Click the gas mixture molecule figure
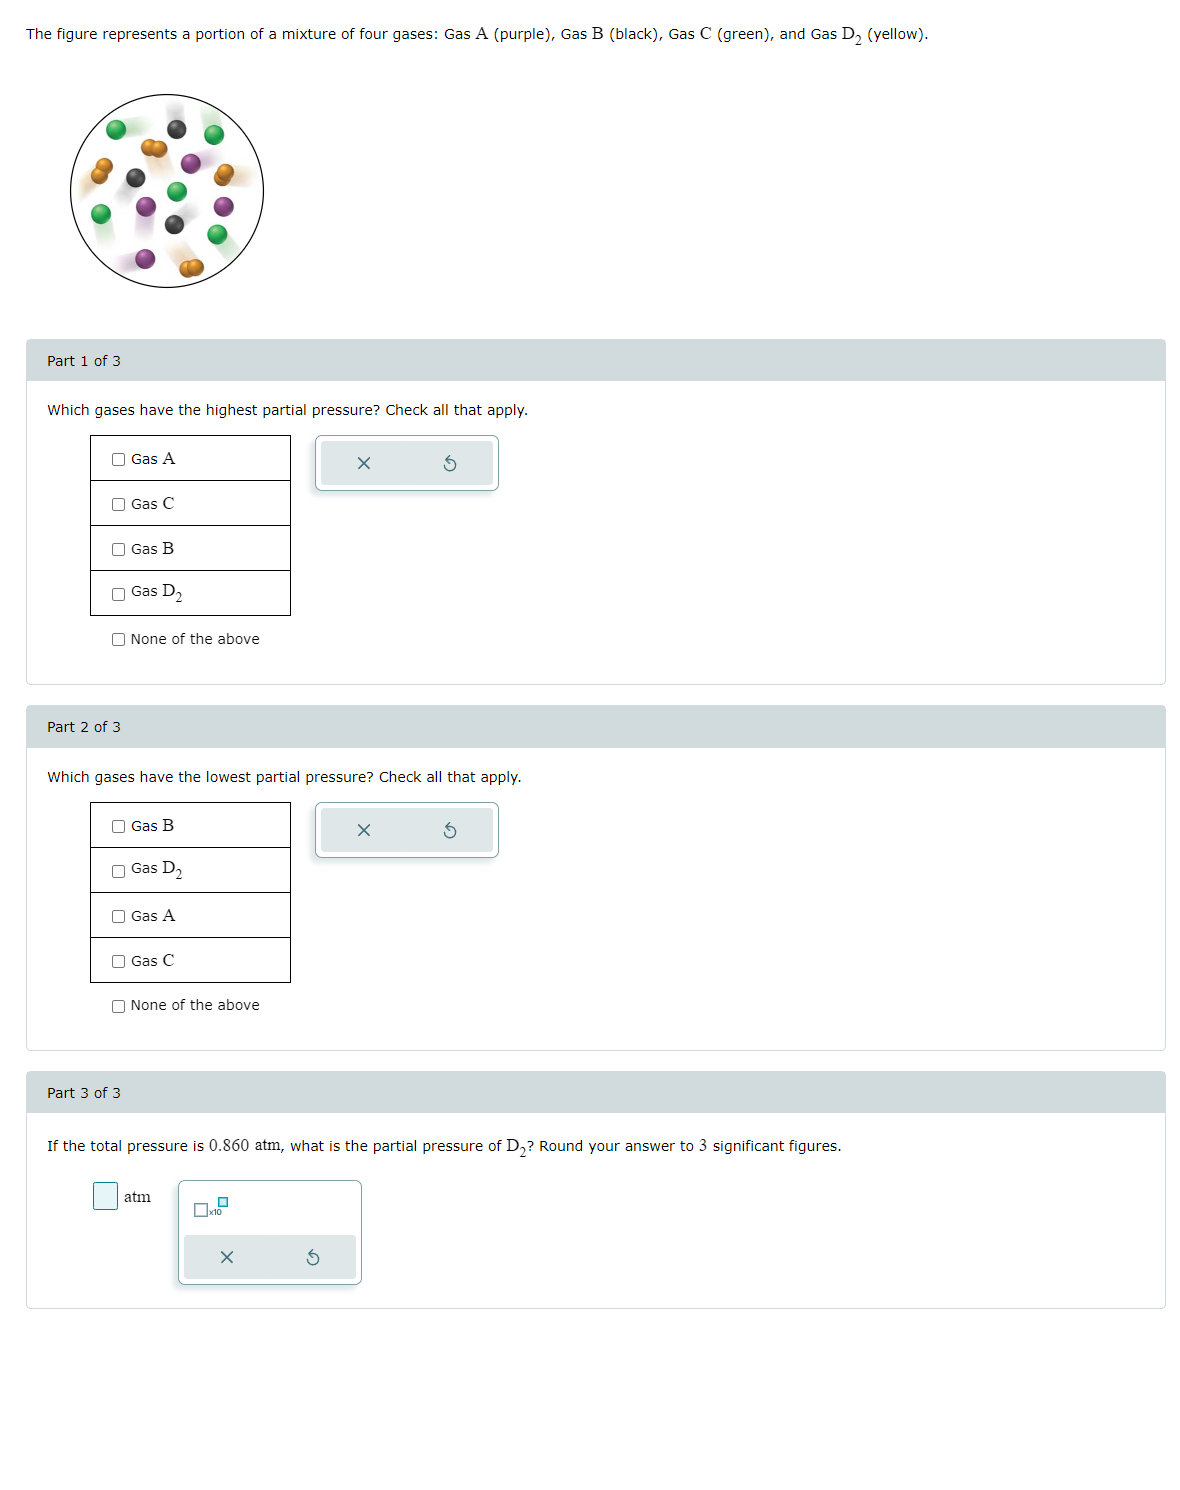Viewport: 1180px width, 1490px height. [167, 191]
